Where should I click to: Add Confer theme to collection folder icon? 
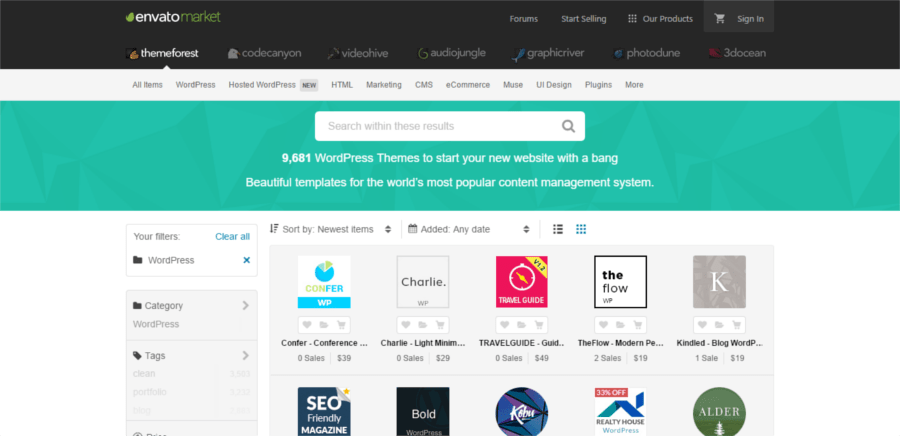point(324,325)
